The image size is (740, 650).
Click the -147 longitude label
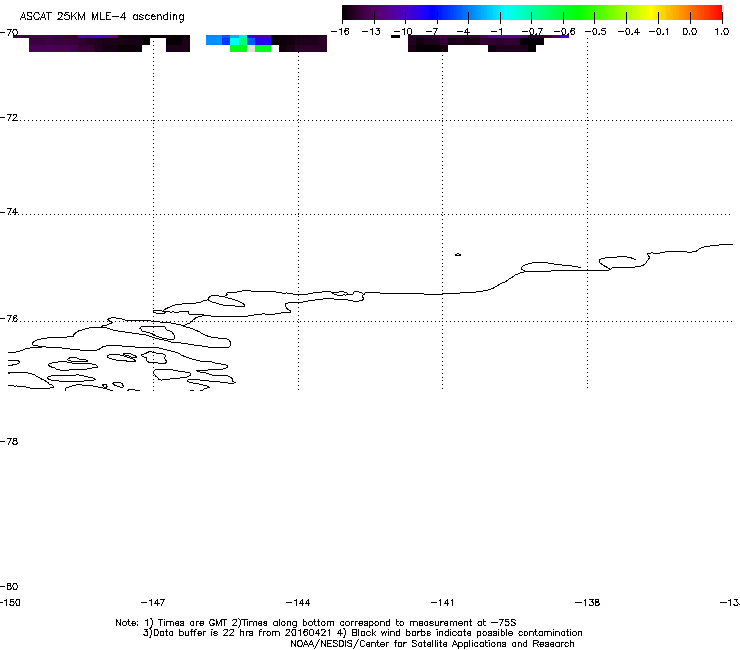[153, 602]
